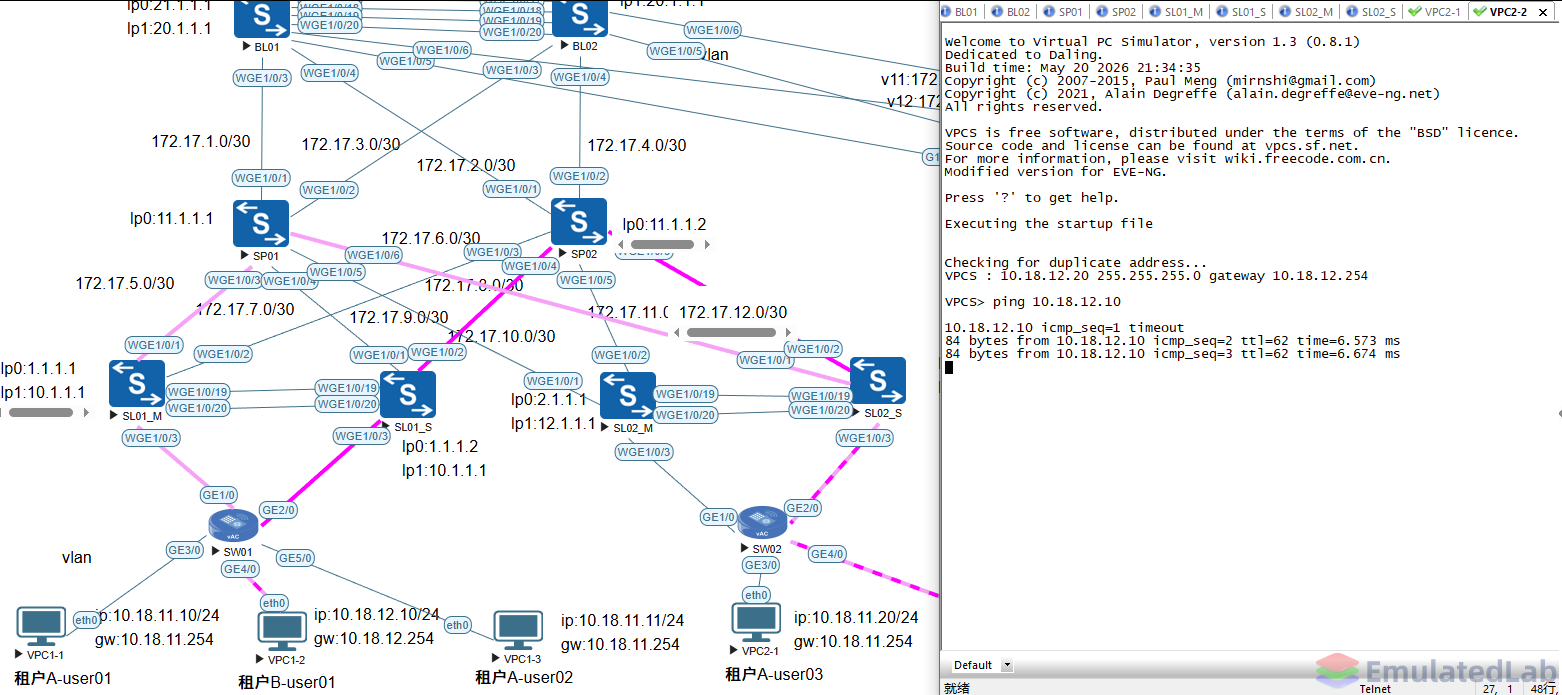Click SW02's GE1/0 interface label
The height and width of the screenshot is (695, 1562).
click(x=718, y=517)
